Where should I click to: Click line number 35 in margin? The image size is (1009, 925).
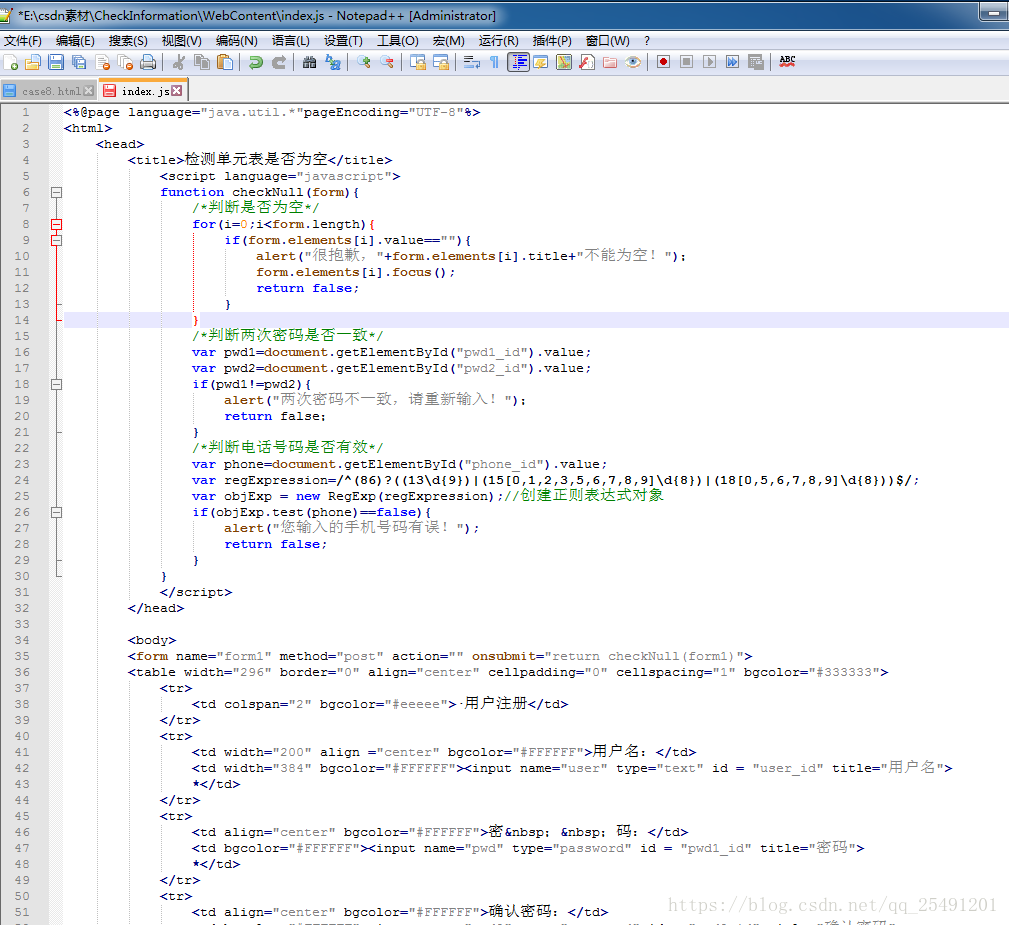(x=22, y=656)
